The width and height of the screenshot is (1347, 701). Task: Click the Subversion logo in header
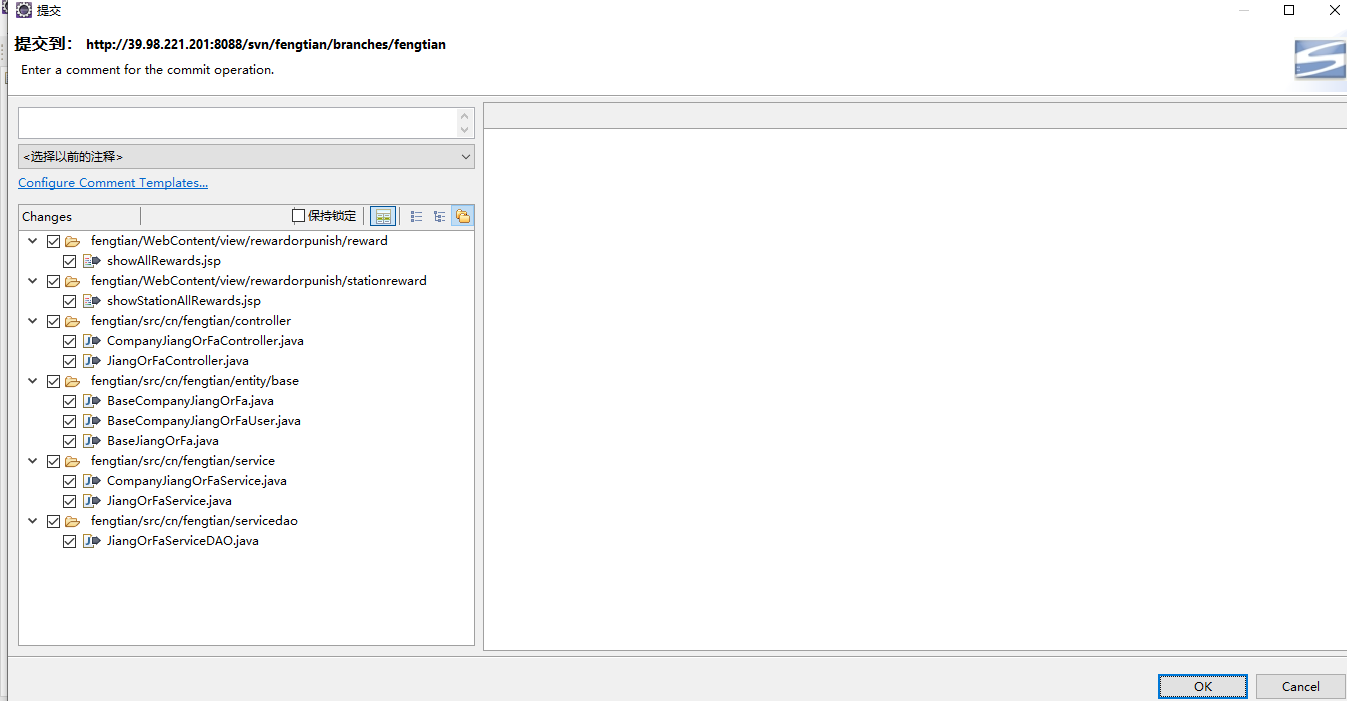click(1319, 62)
